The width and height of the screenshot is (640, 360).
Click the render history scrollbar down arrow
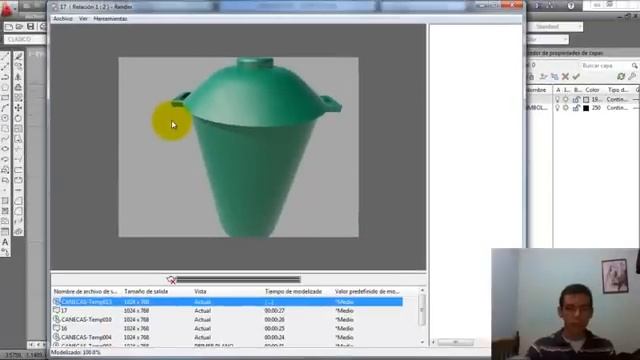[422, 342]
